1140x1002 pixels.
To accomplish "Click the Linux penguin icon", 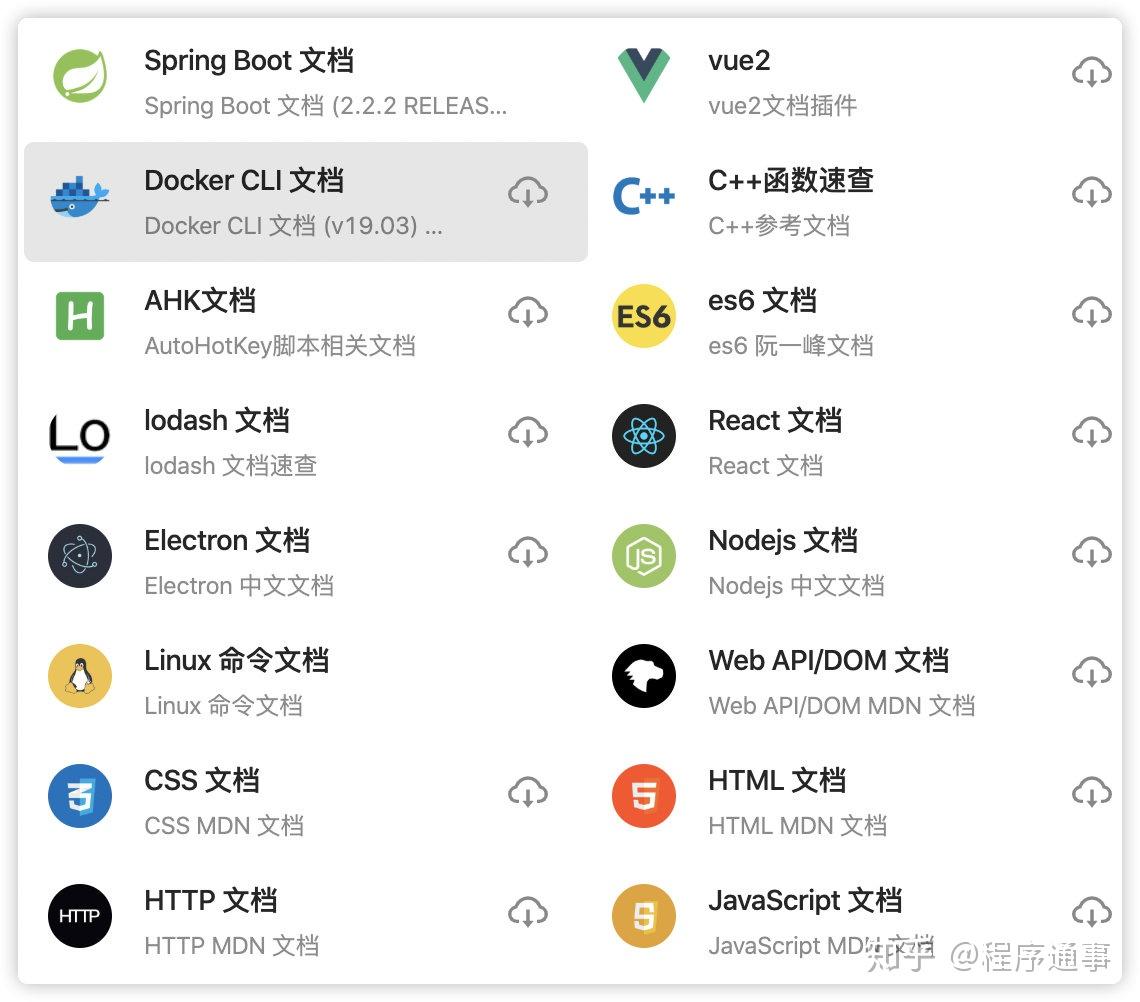I will tap(80, 675).
